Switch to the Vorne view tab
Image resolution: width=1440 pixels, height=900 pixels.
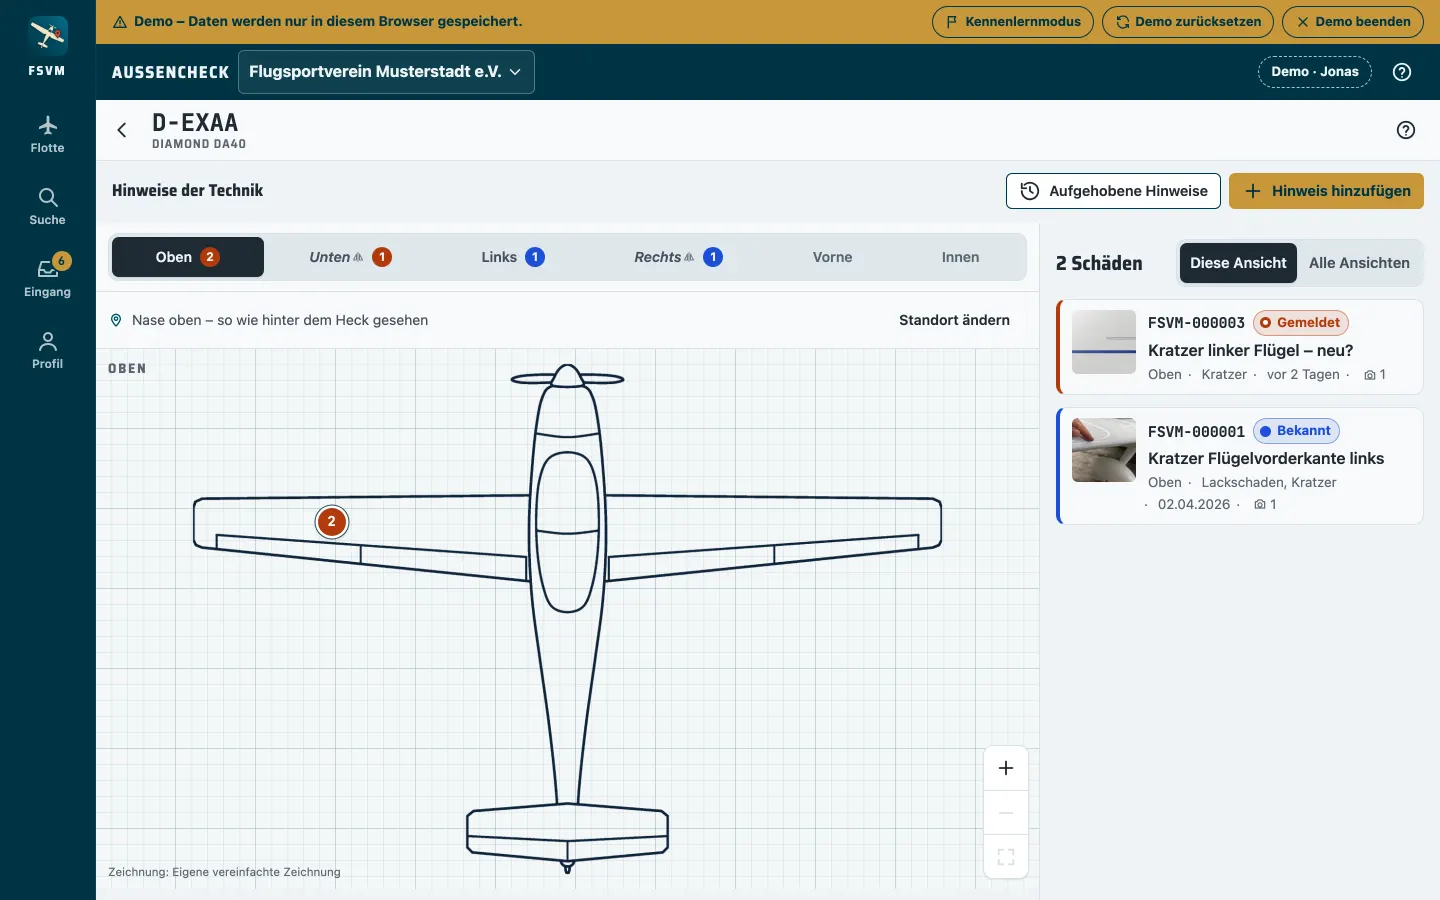pyautogui.click(x=833, y=257)
